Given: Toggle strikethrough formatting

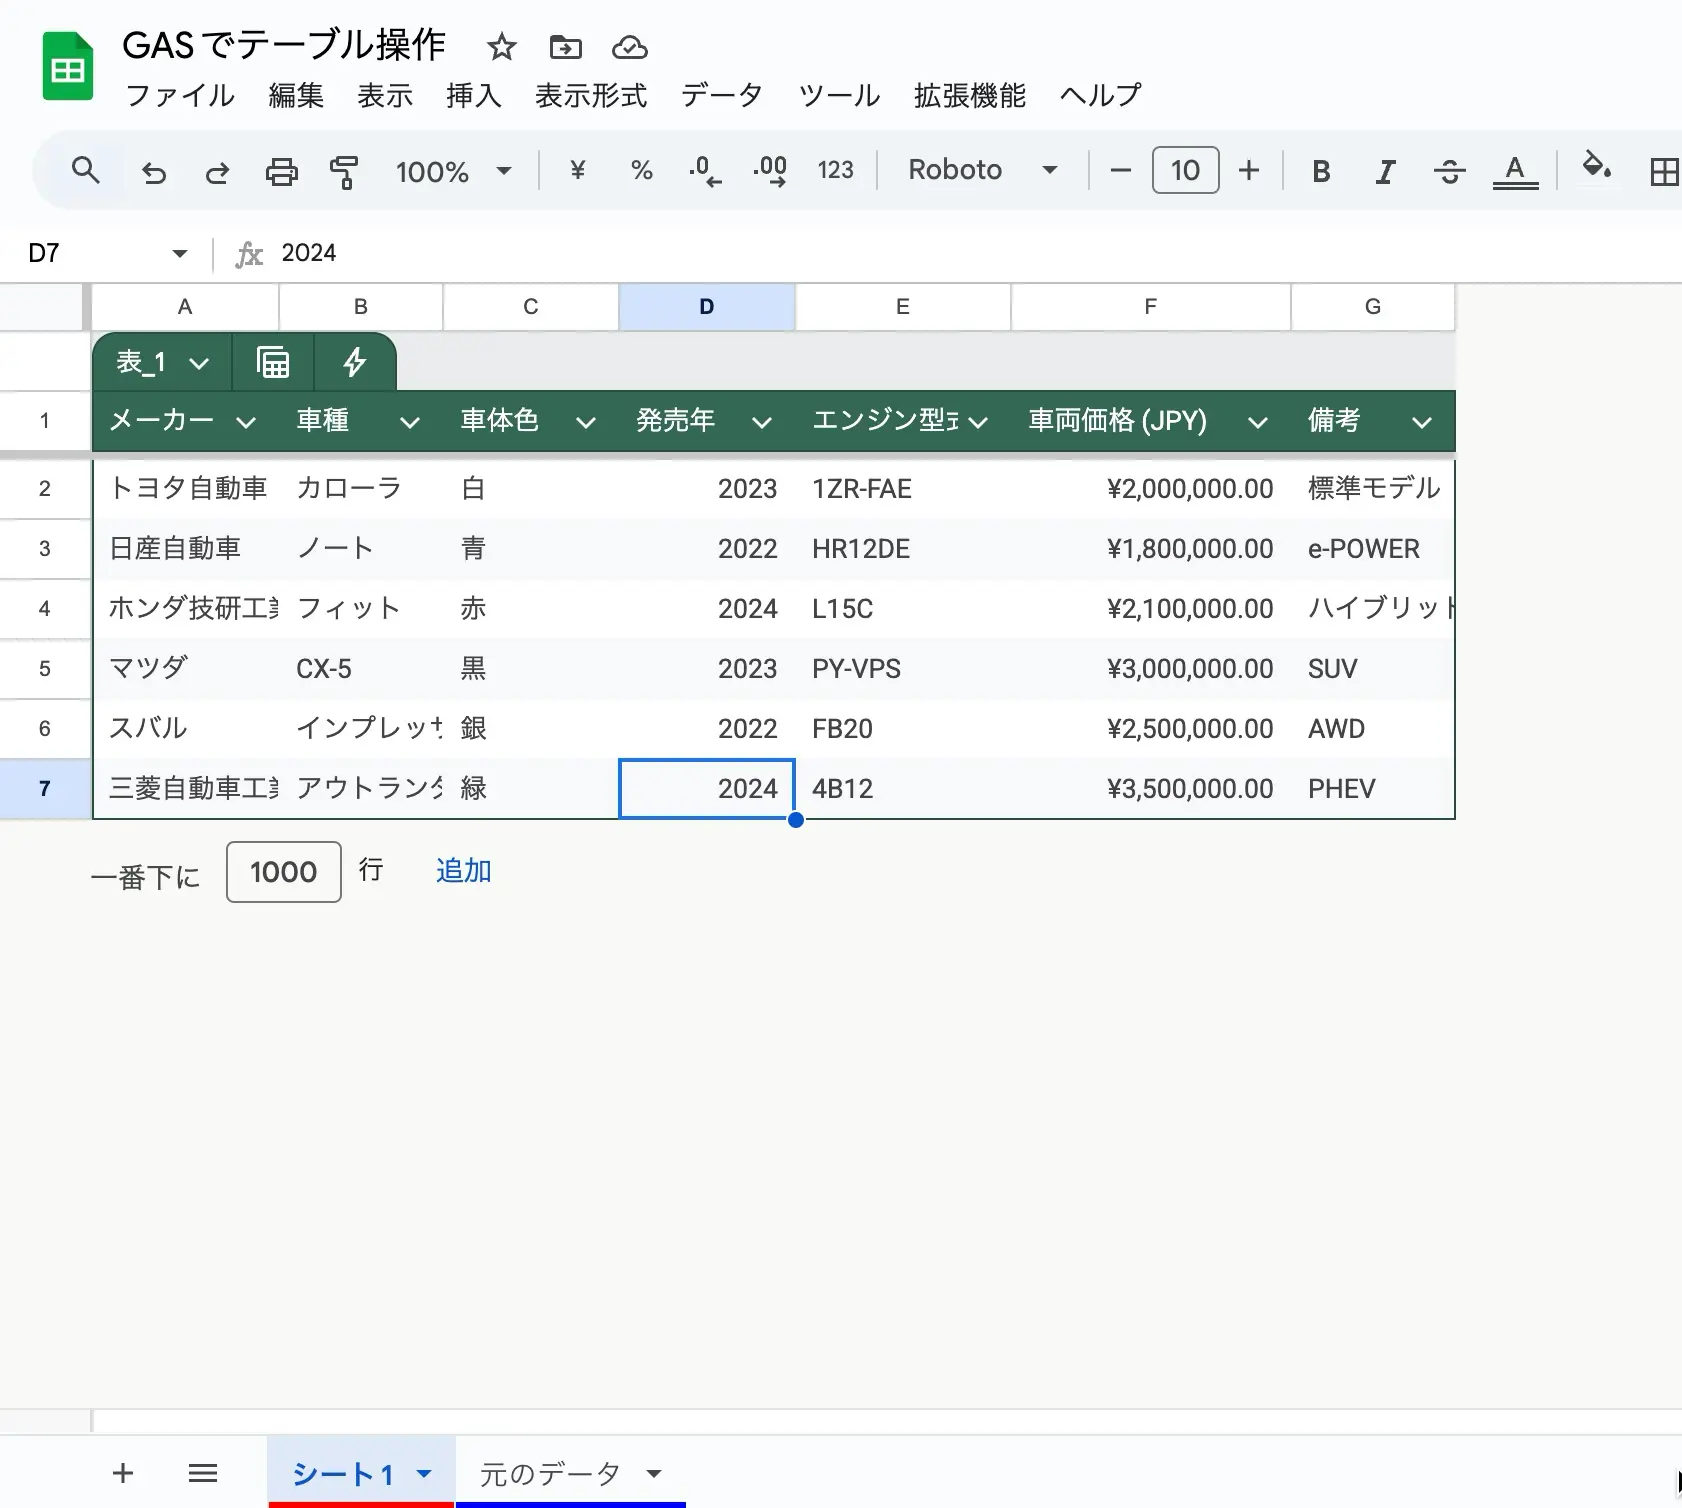Looking at the screenshot, I should pos(1449,172).
